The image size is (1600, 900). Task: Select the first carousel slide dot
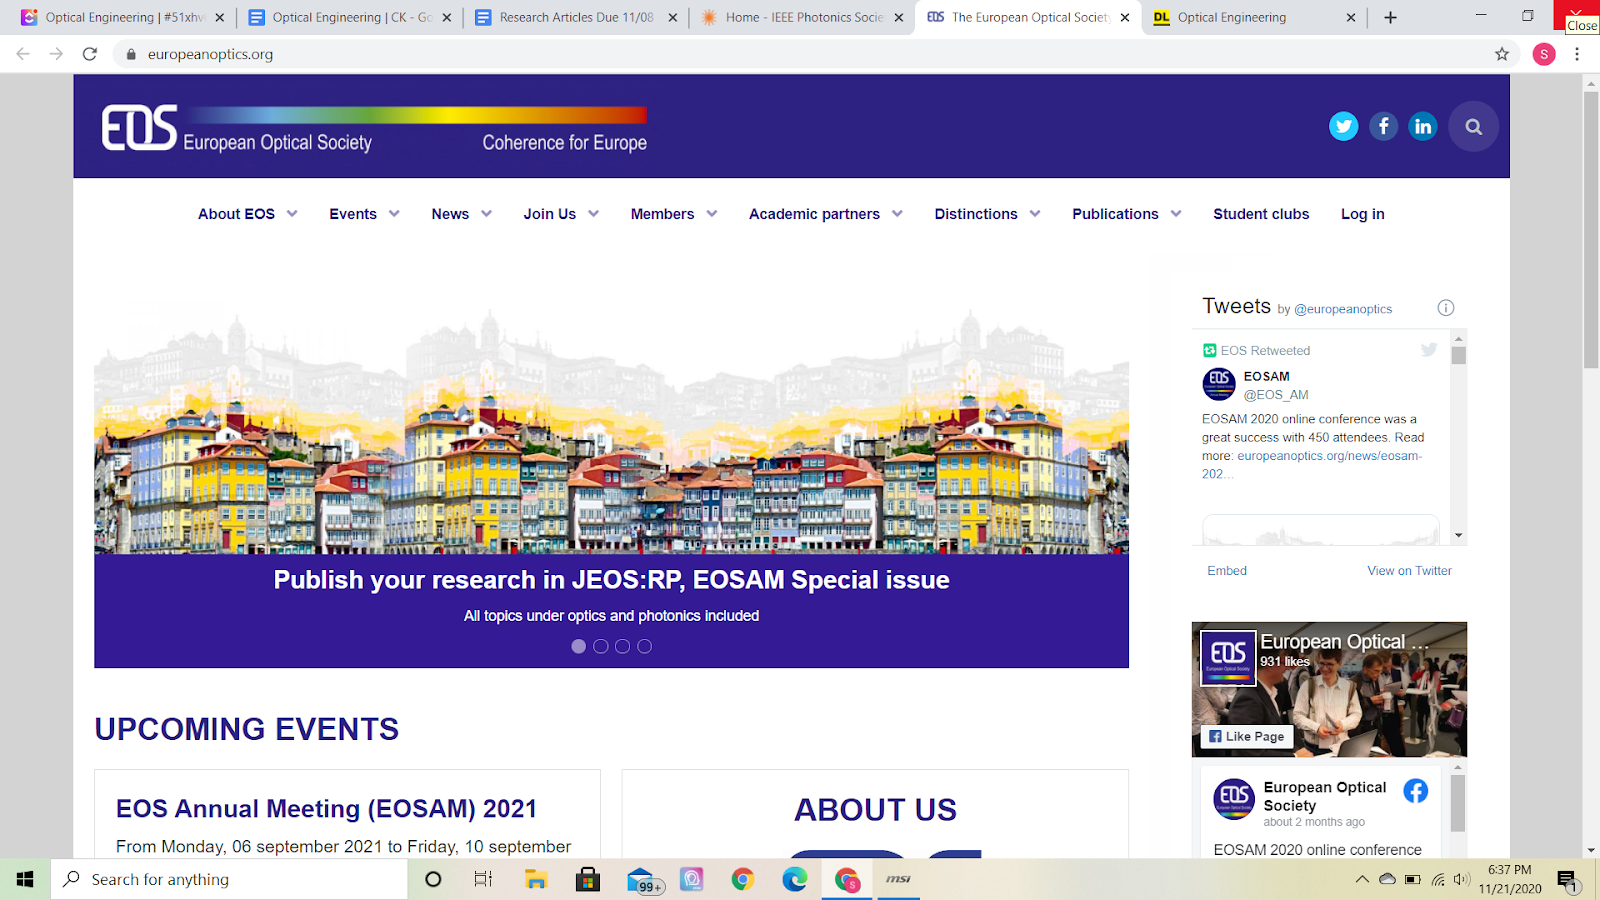578,646
